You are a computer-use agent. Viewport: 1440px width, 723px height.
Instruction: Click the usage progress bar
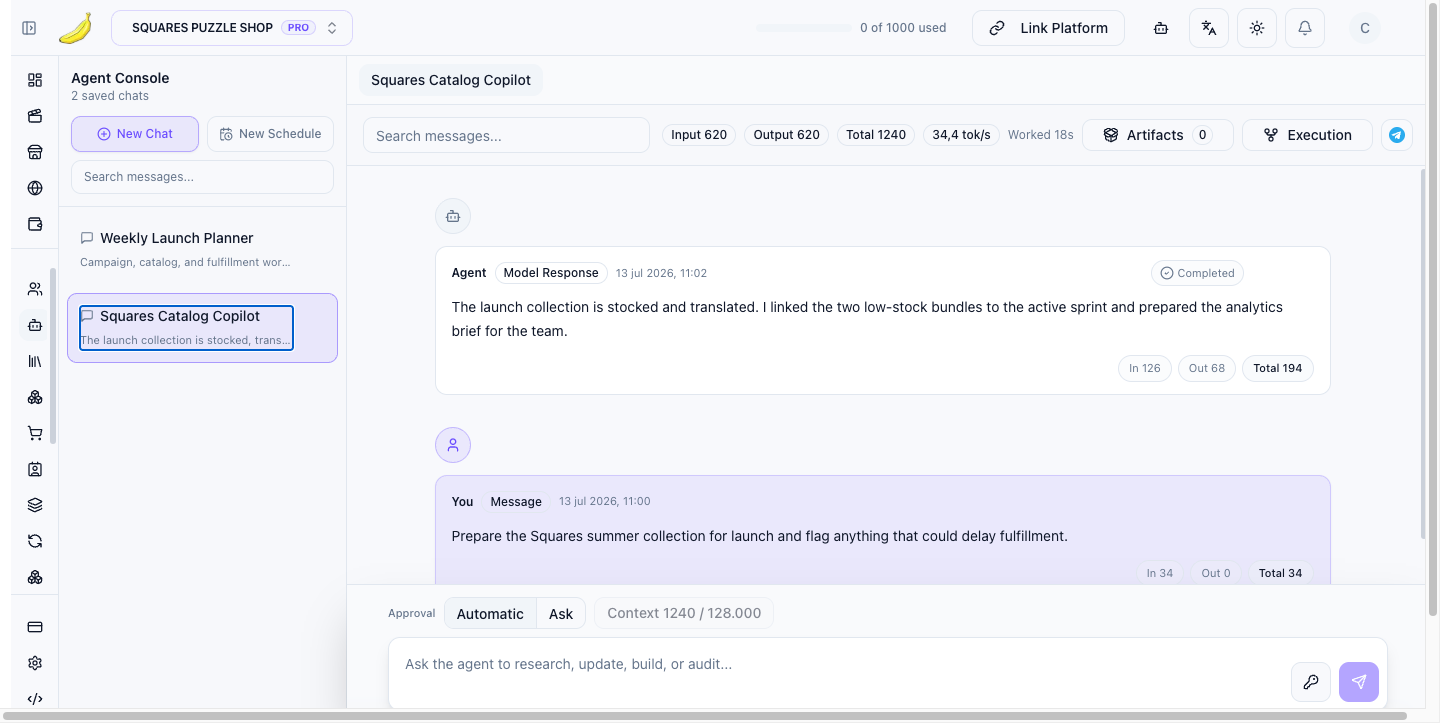(804, 28)
